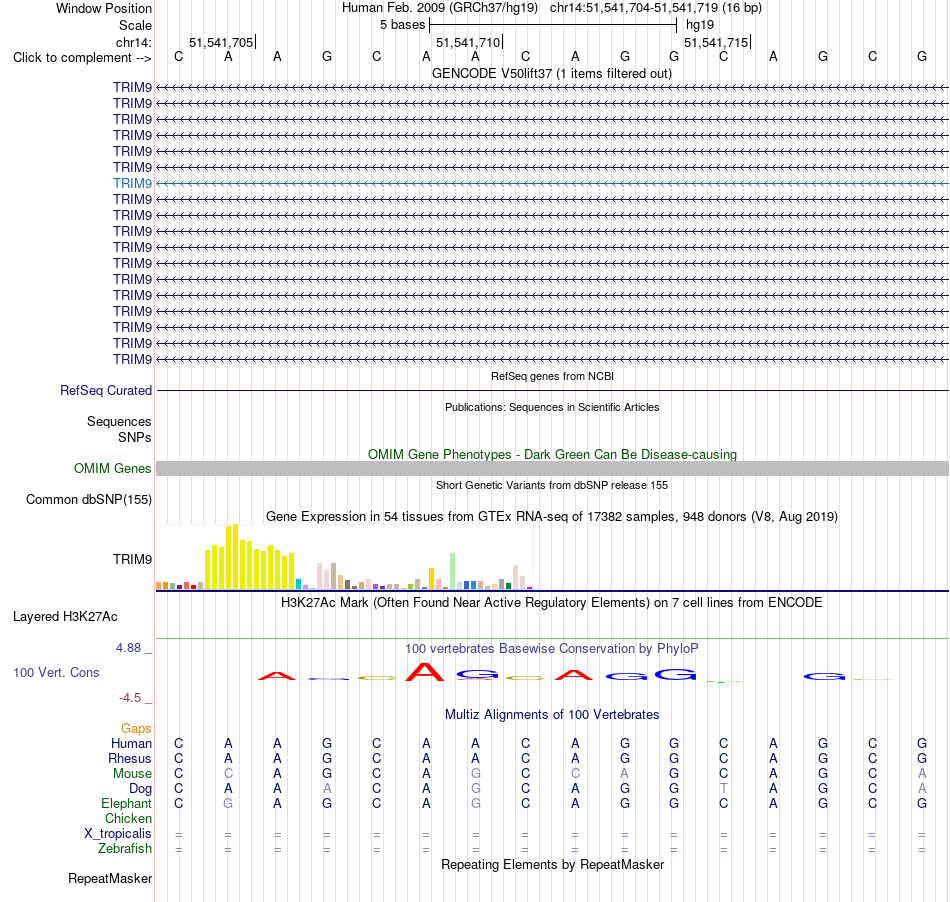This screenshot has width=950, height=902.
Task: Open the H3K27Ac Mark track title
Action: click(552, 603)
